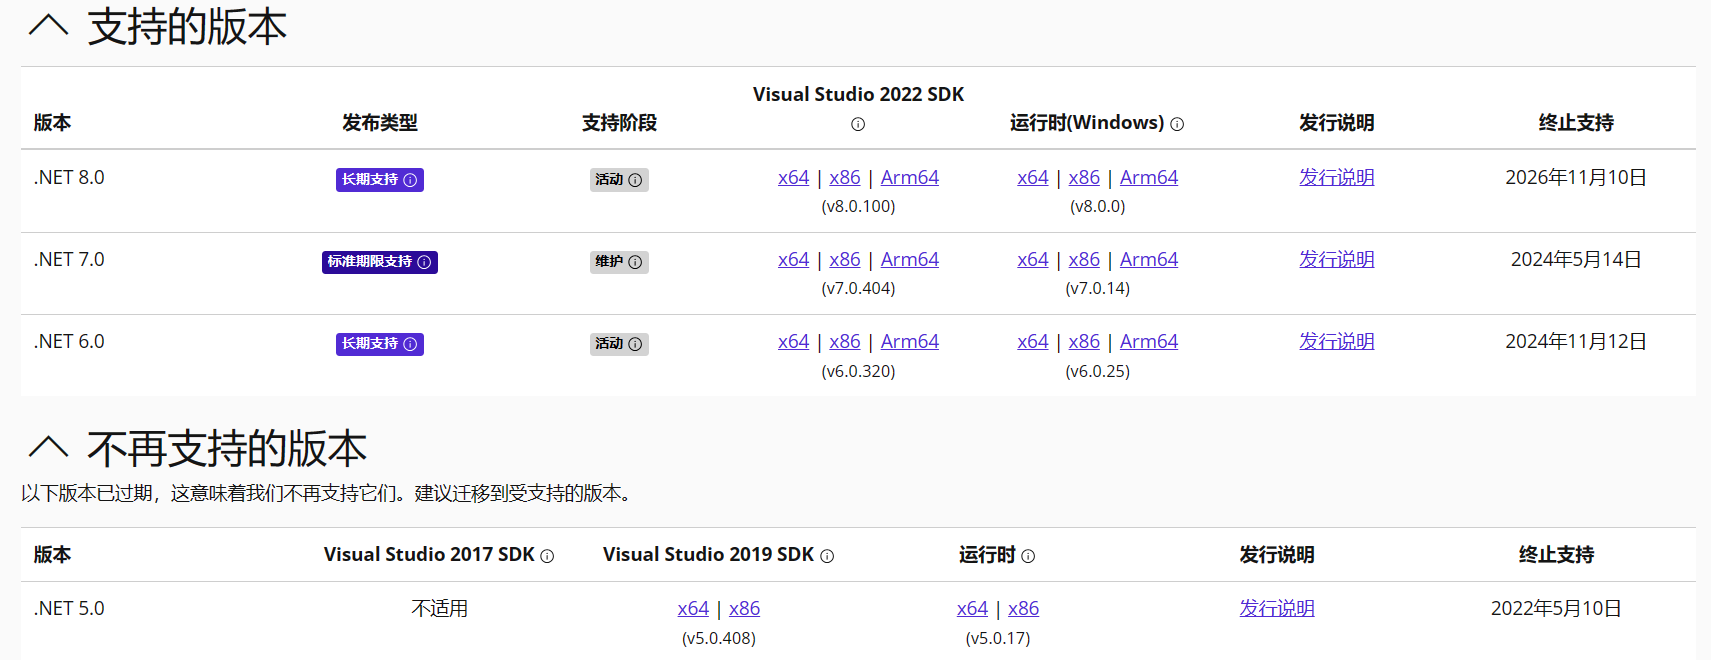
Task: Download .NET 6.0 SDK x86 link
Action: (x=844, y=341)
